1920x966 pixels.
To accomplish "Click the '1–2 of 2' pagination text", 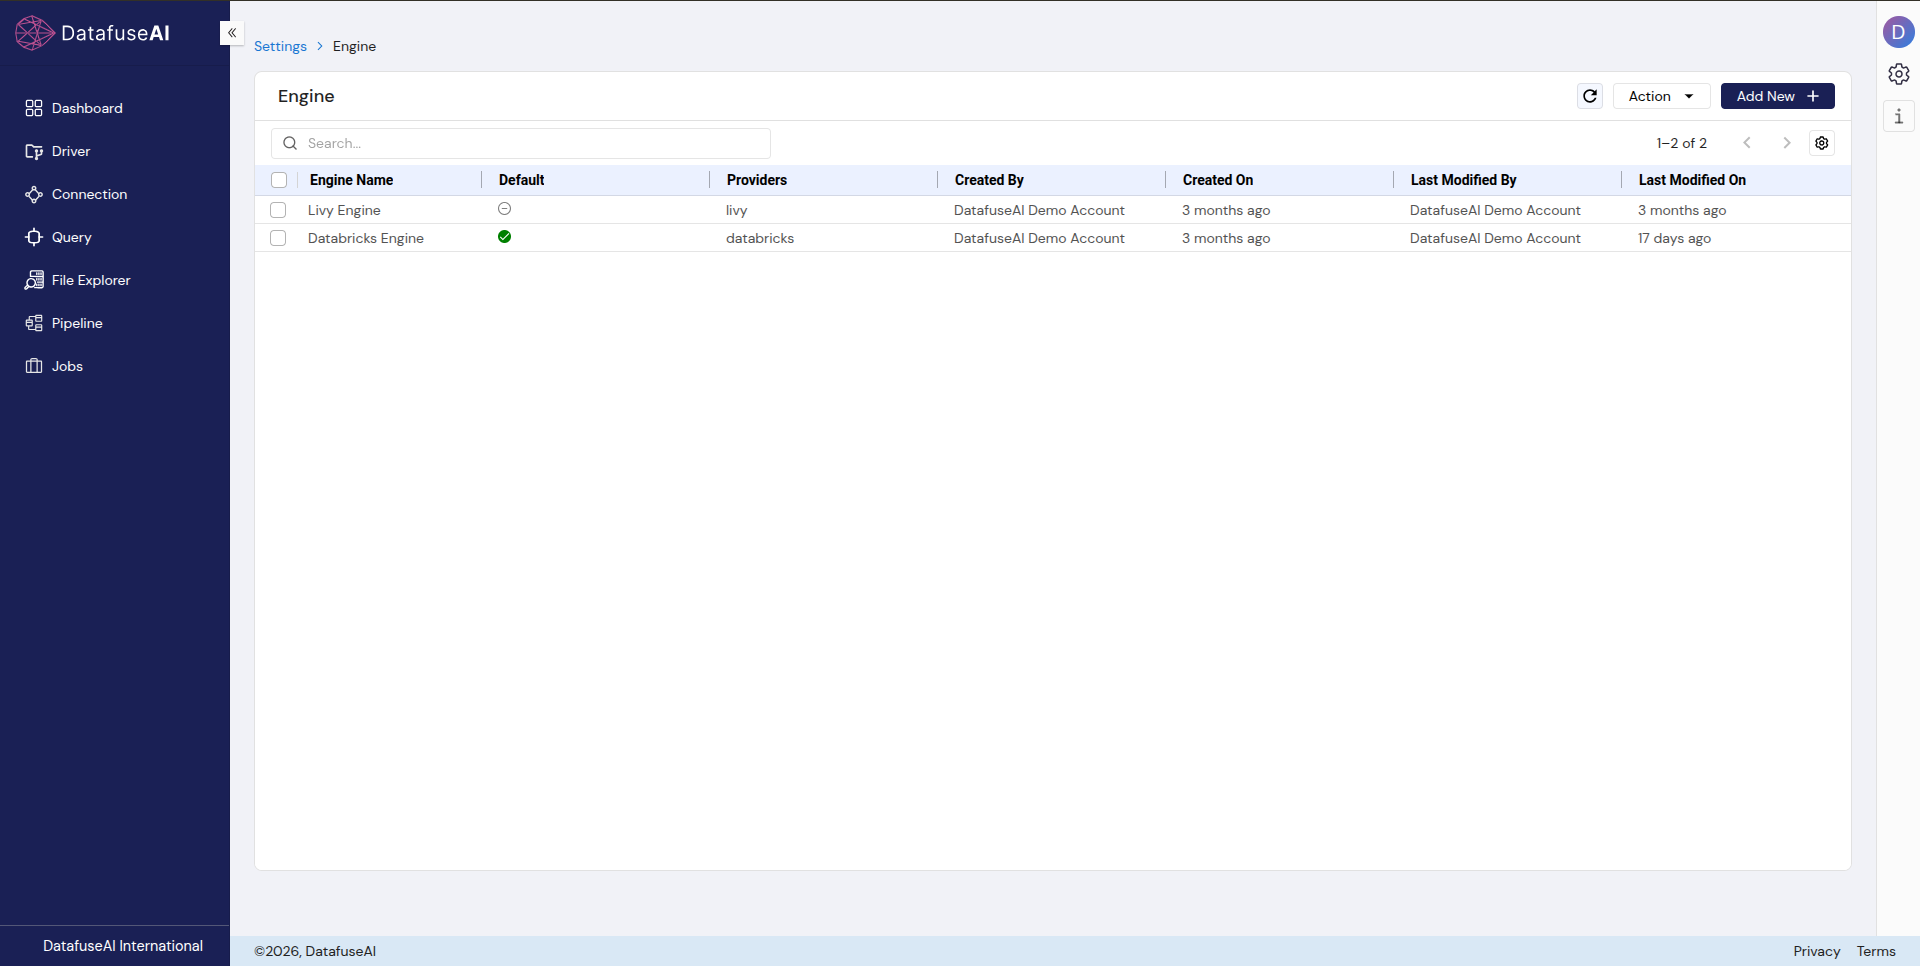I will (1681, 143).
